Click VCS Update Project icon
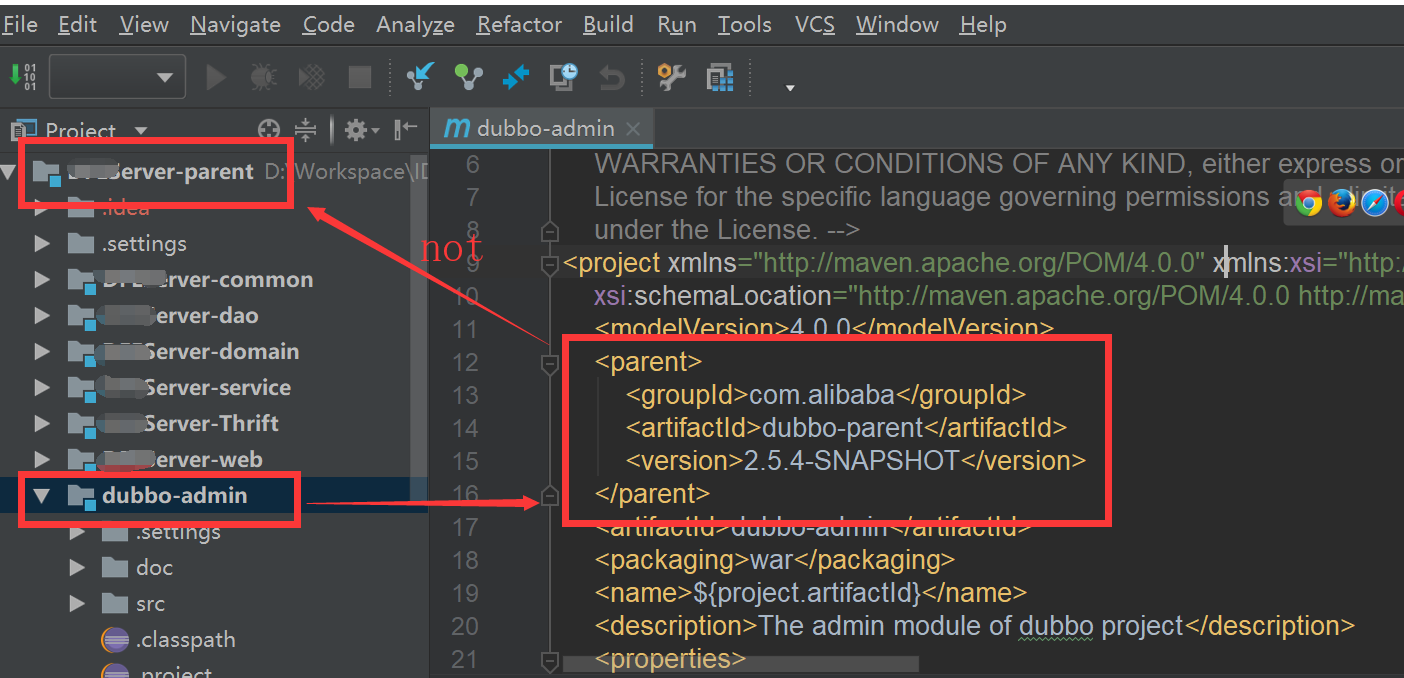The height and width of the screenshot is (678, 1404). pos(421,76)
